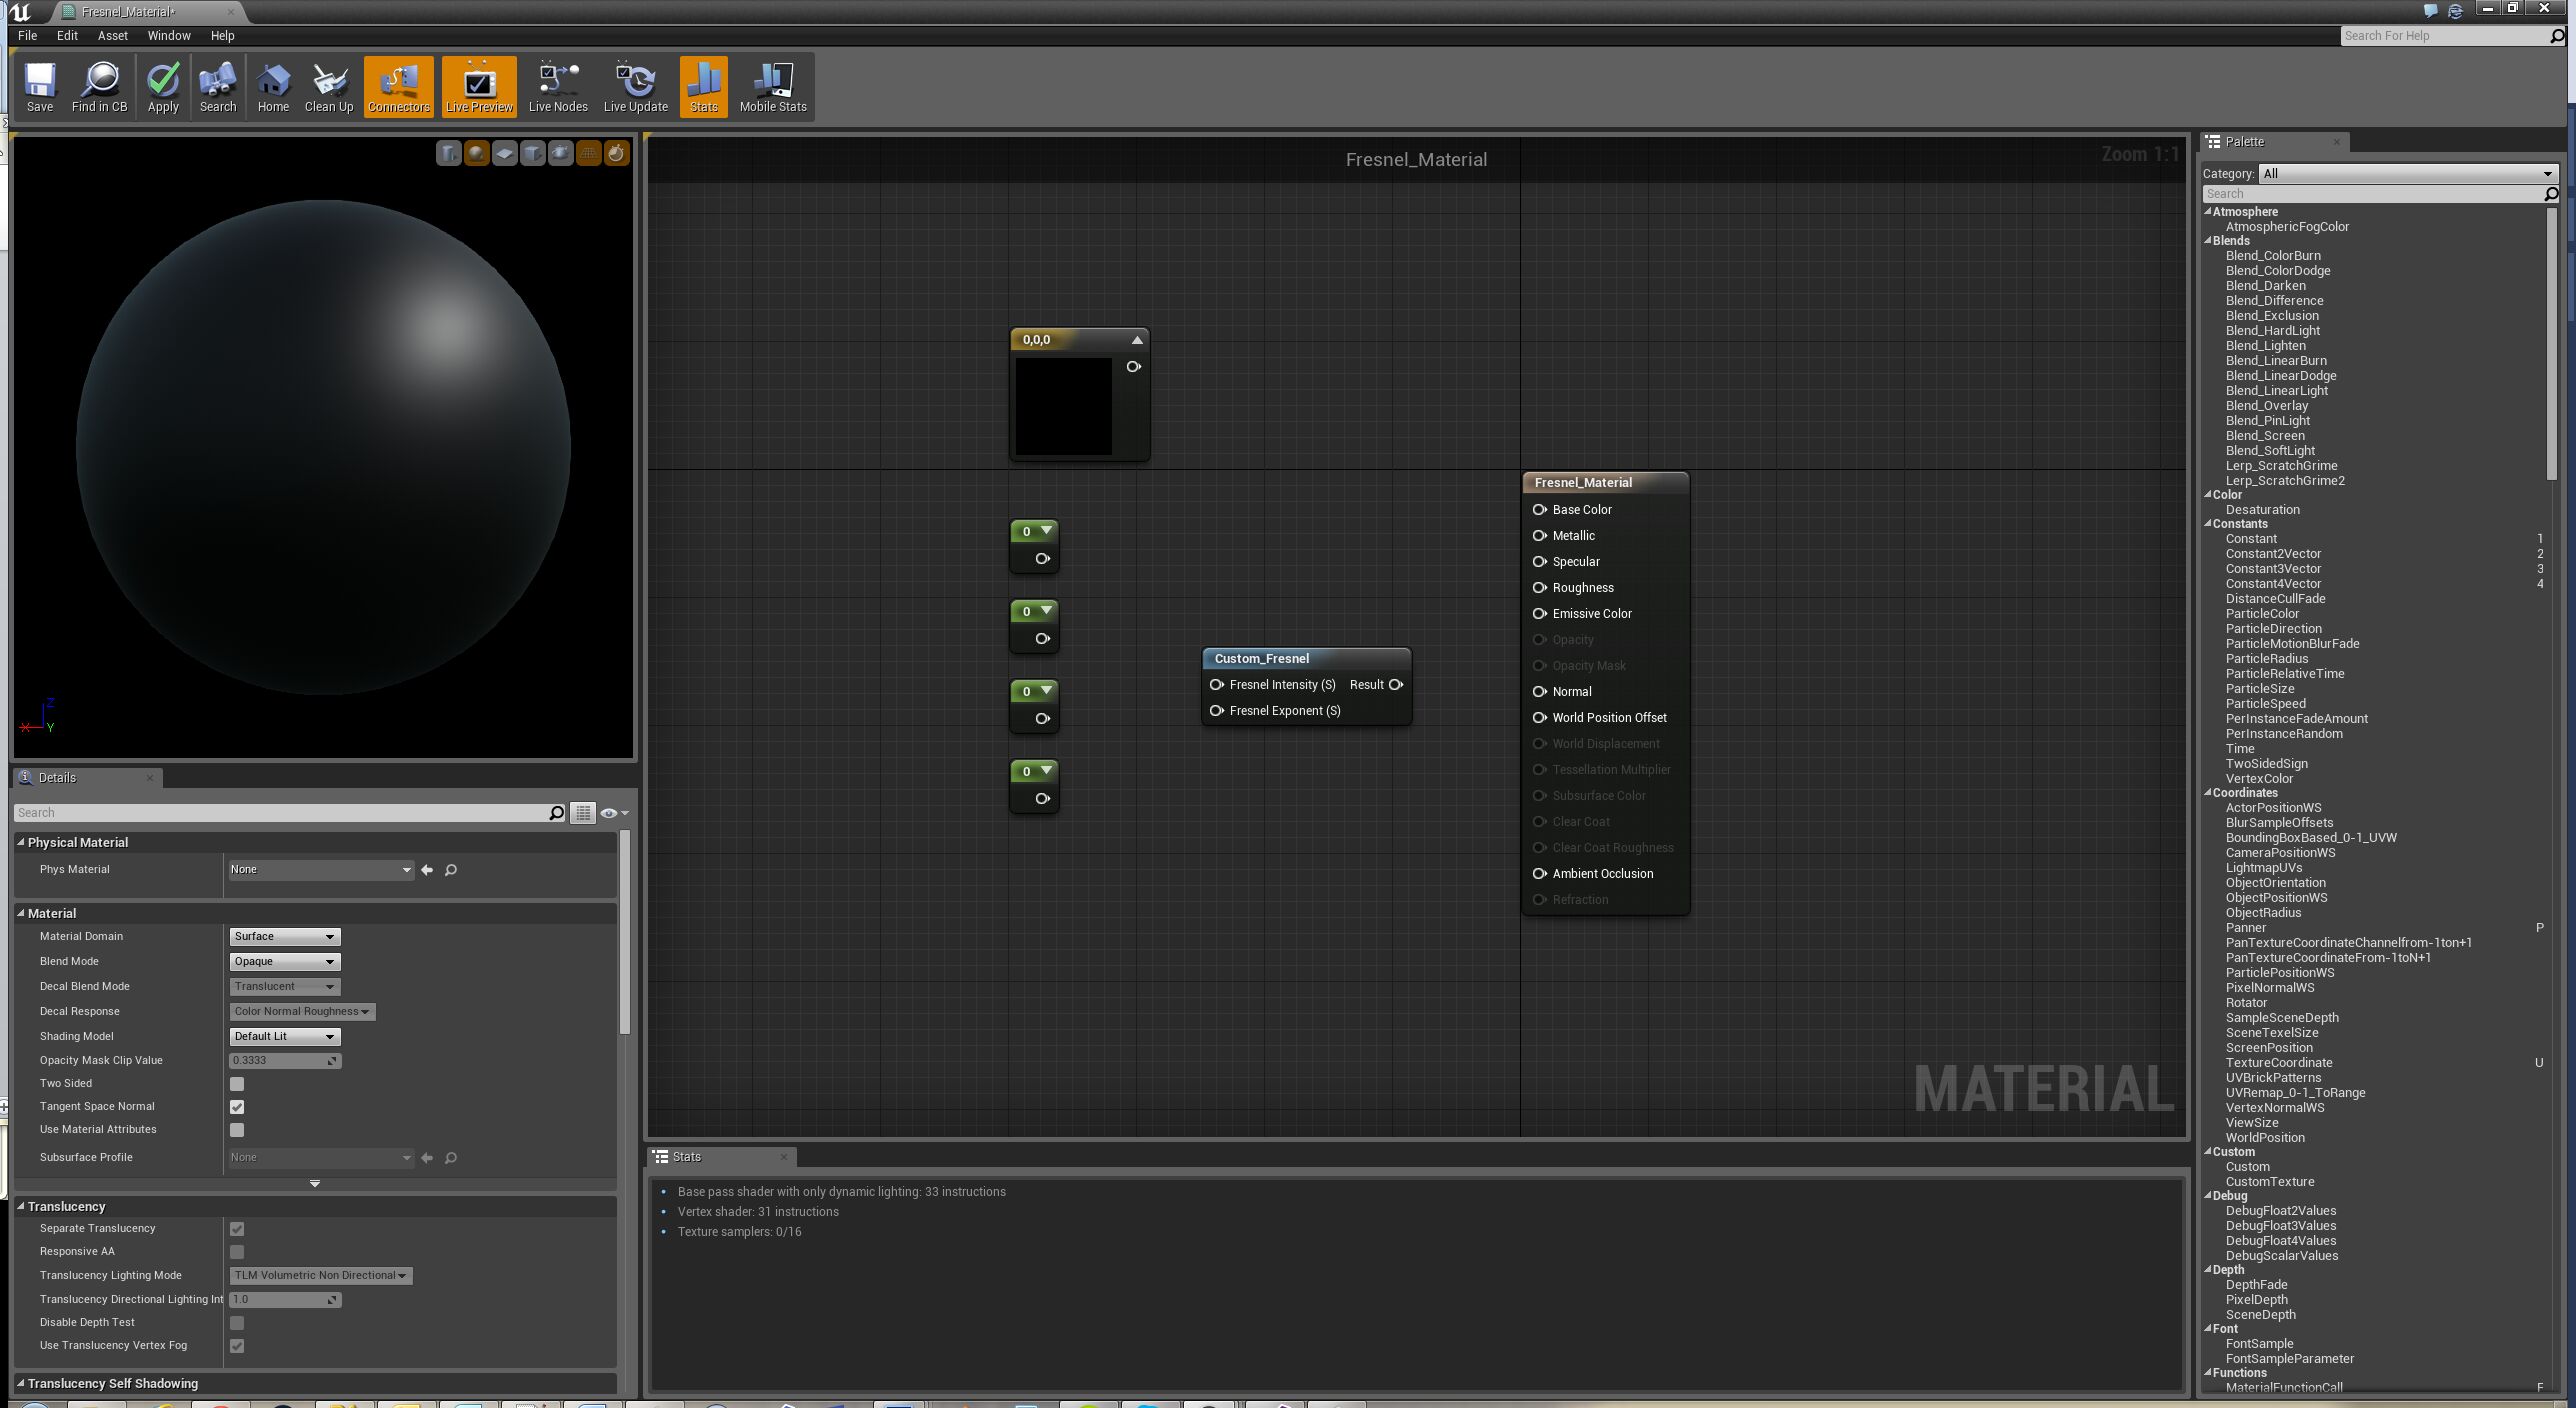Click the Fresnel Intensity input pin on Custom_Fresnel
Image resolution: width=2576 pixels, height=1408 pixels.
pos(1217,685)
